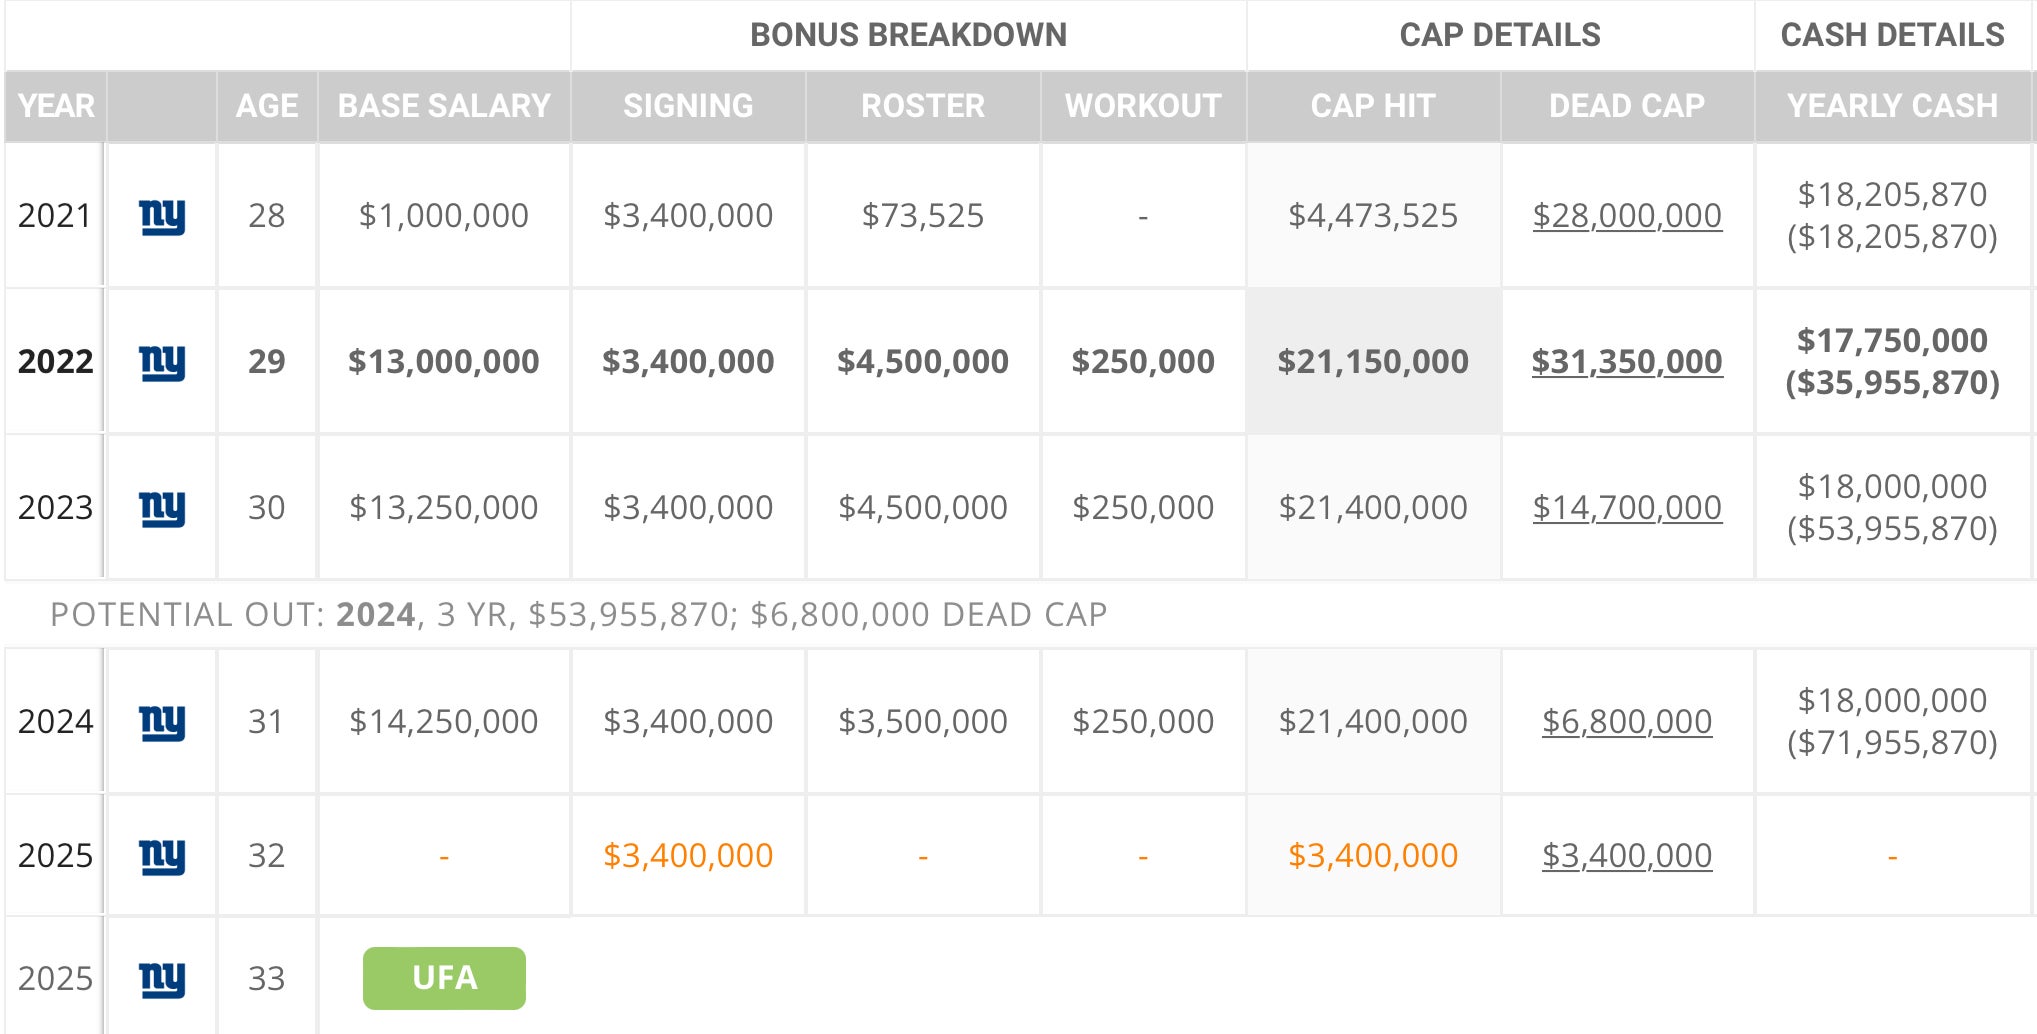Open the $14,700,000 dead cap link
The height and width of the screenshot is (1034, 2037).
[x=1626, y=508]
